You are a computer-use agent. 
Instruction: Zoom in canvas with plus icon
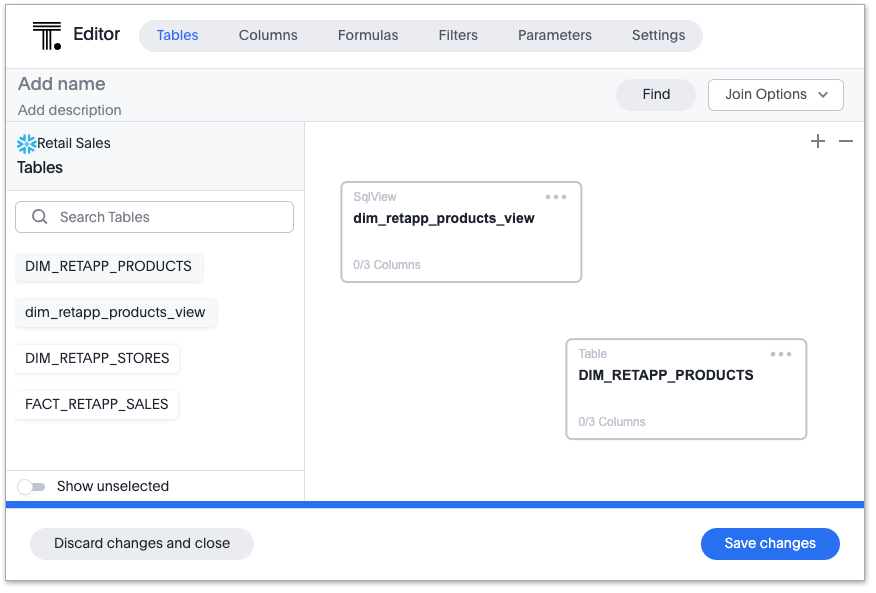(818, 142)
